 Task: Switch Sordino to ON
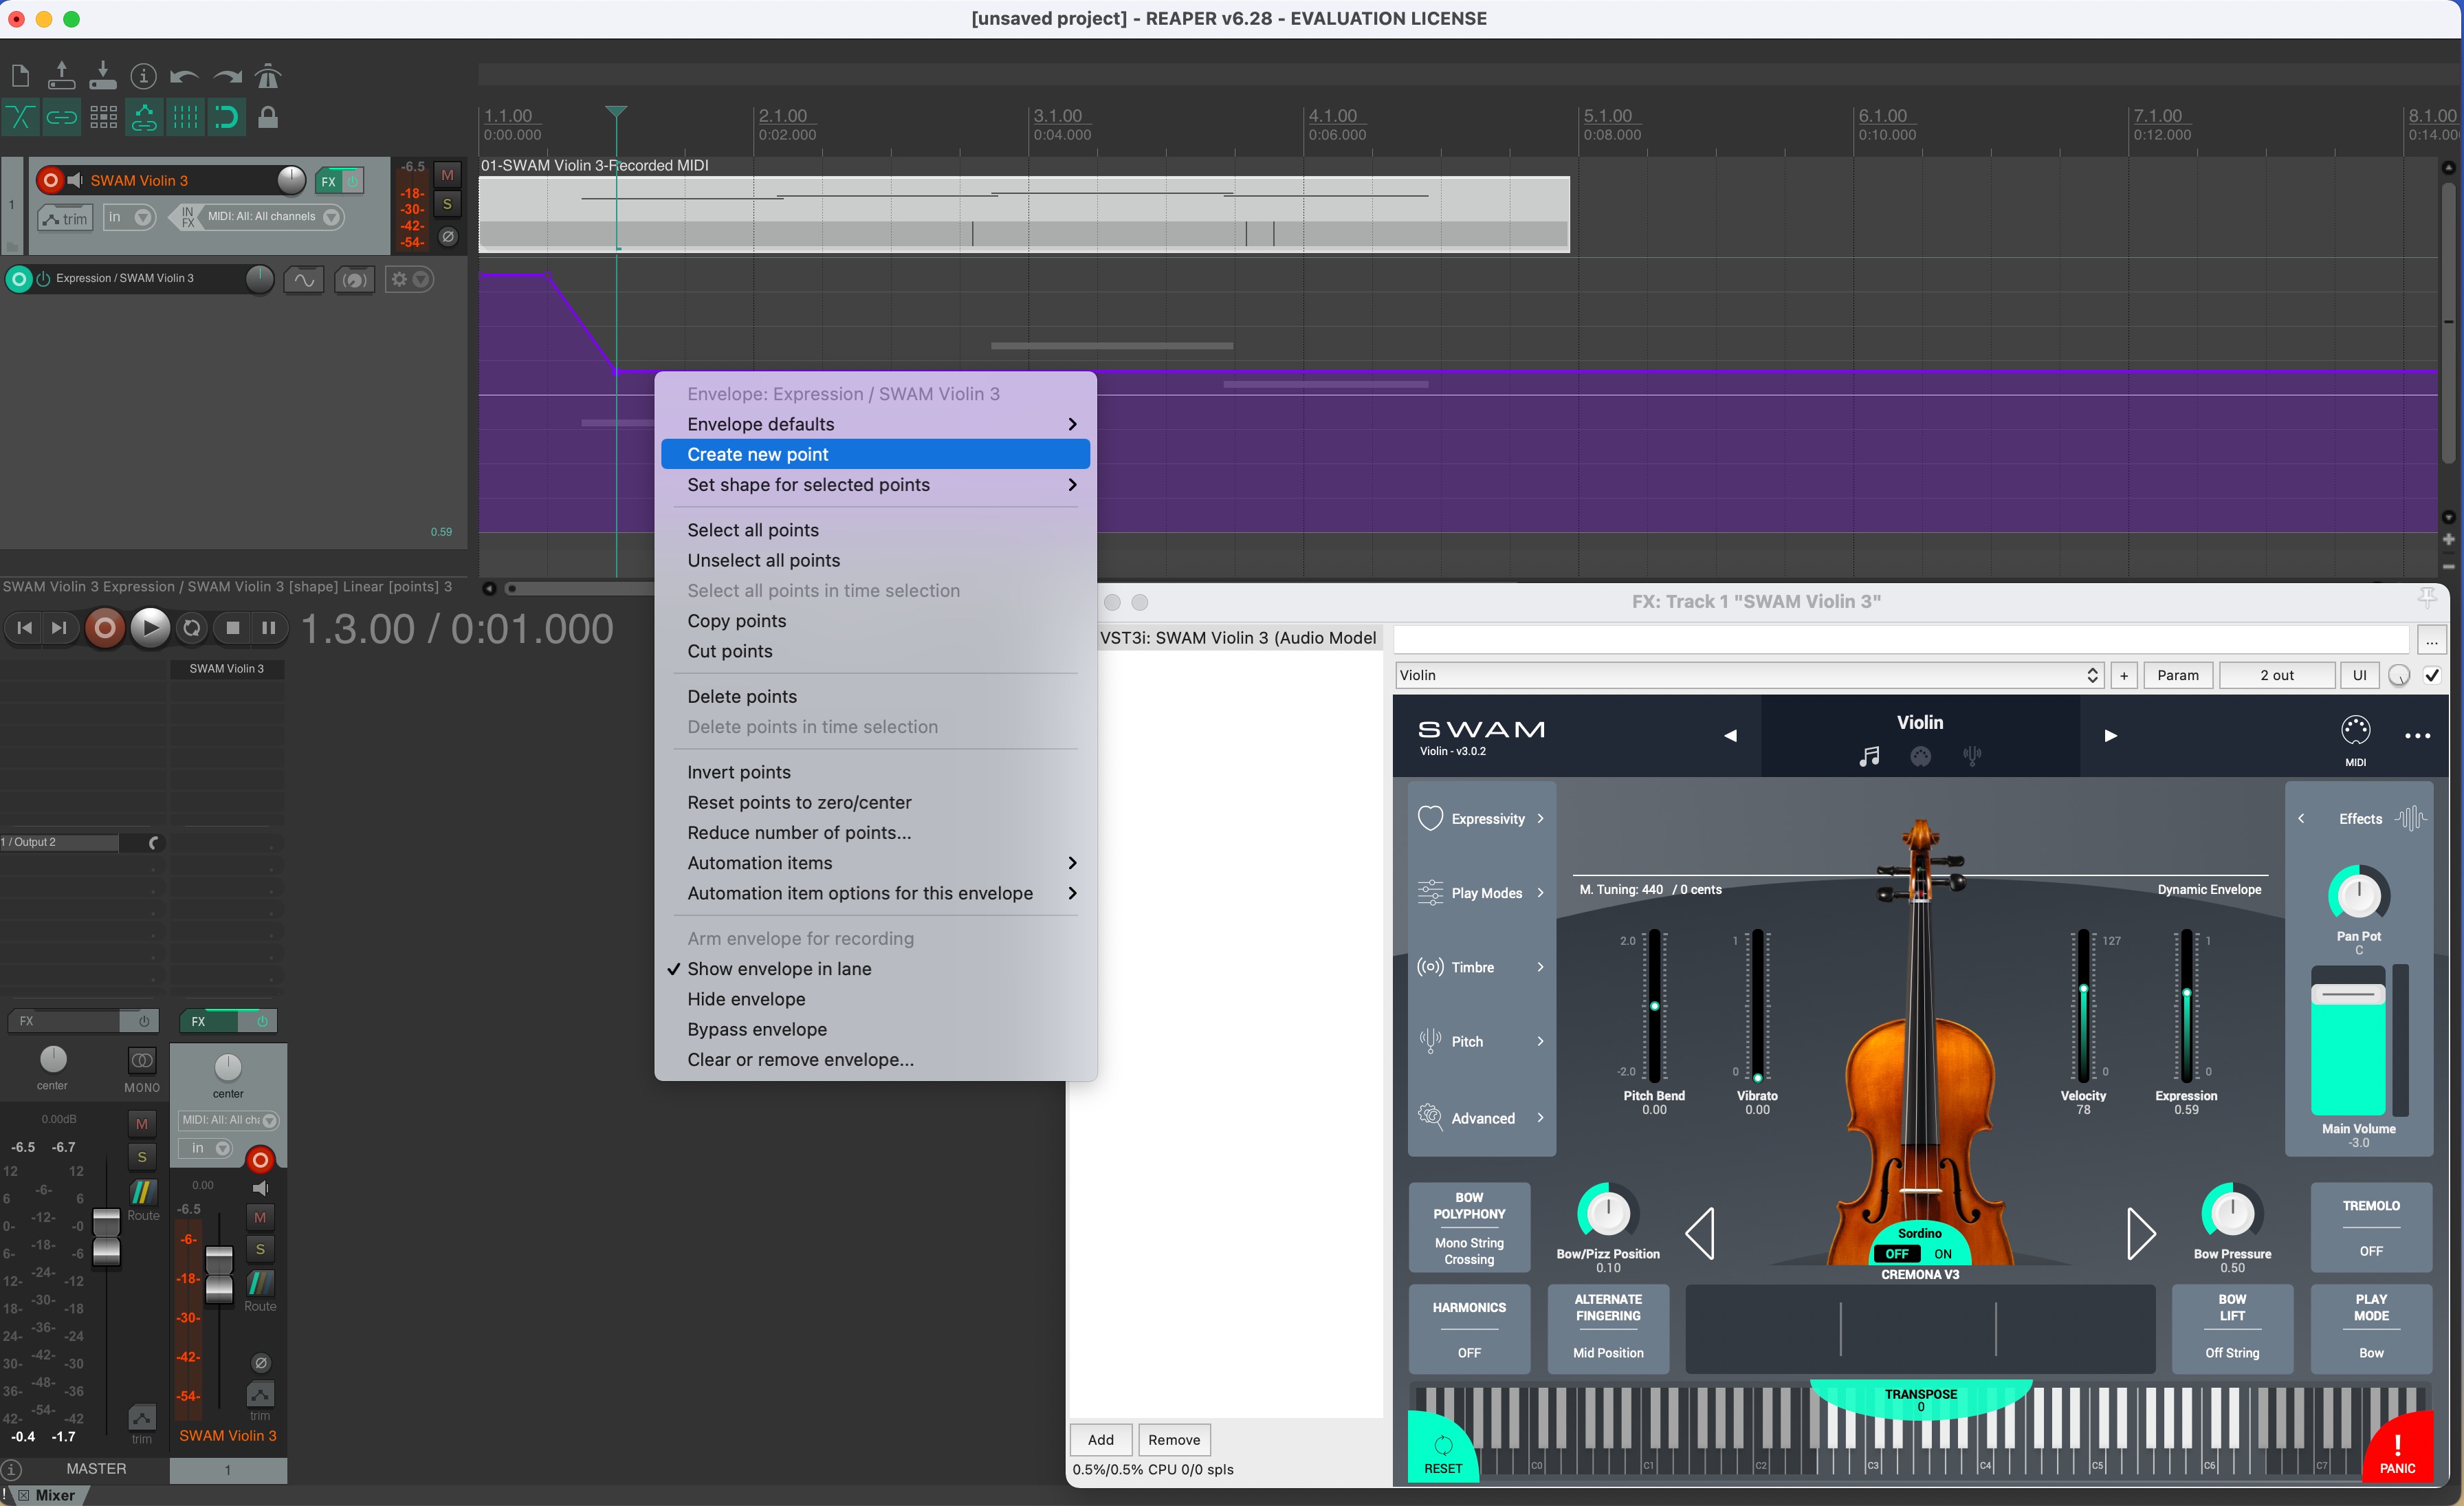click(x=1942, y=1253)
